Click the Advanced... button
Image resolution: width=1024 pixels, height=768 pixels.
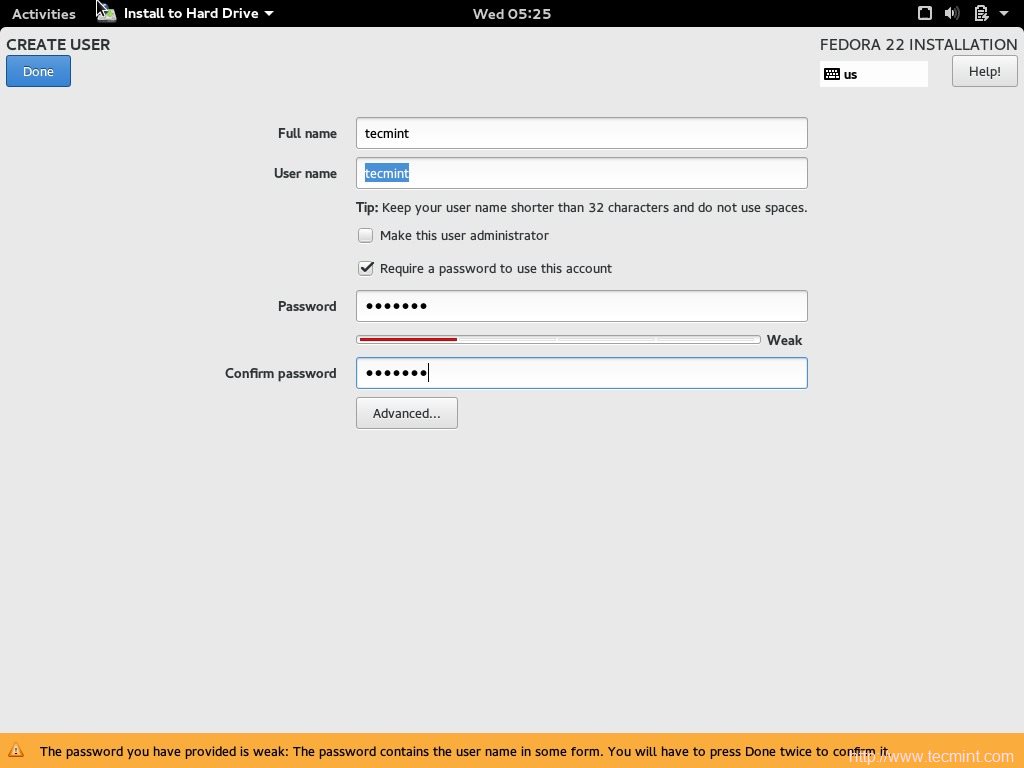406,413
